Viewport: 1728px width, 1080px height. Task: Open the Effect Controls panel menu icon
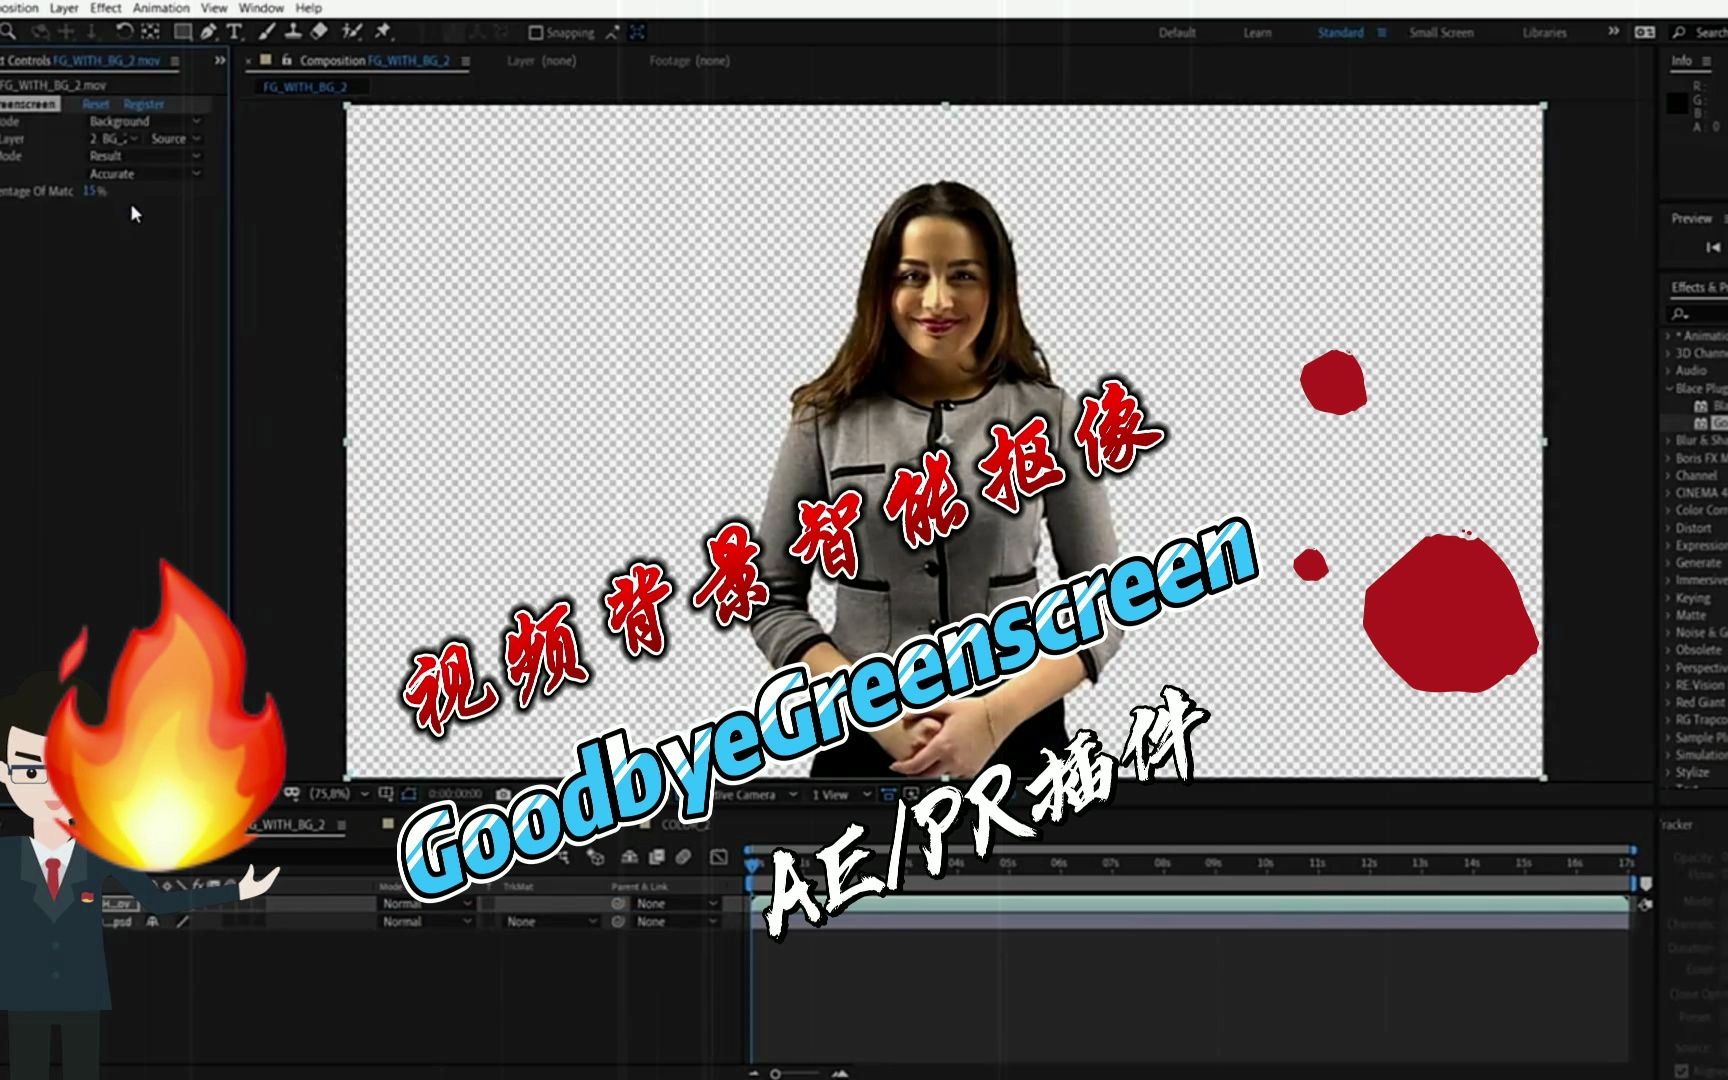pyautogui.click(x=175, y=61)
